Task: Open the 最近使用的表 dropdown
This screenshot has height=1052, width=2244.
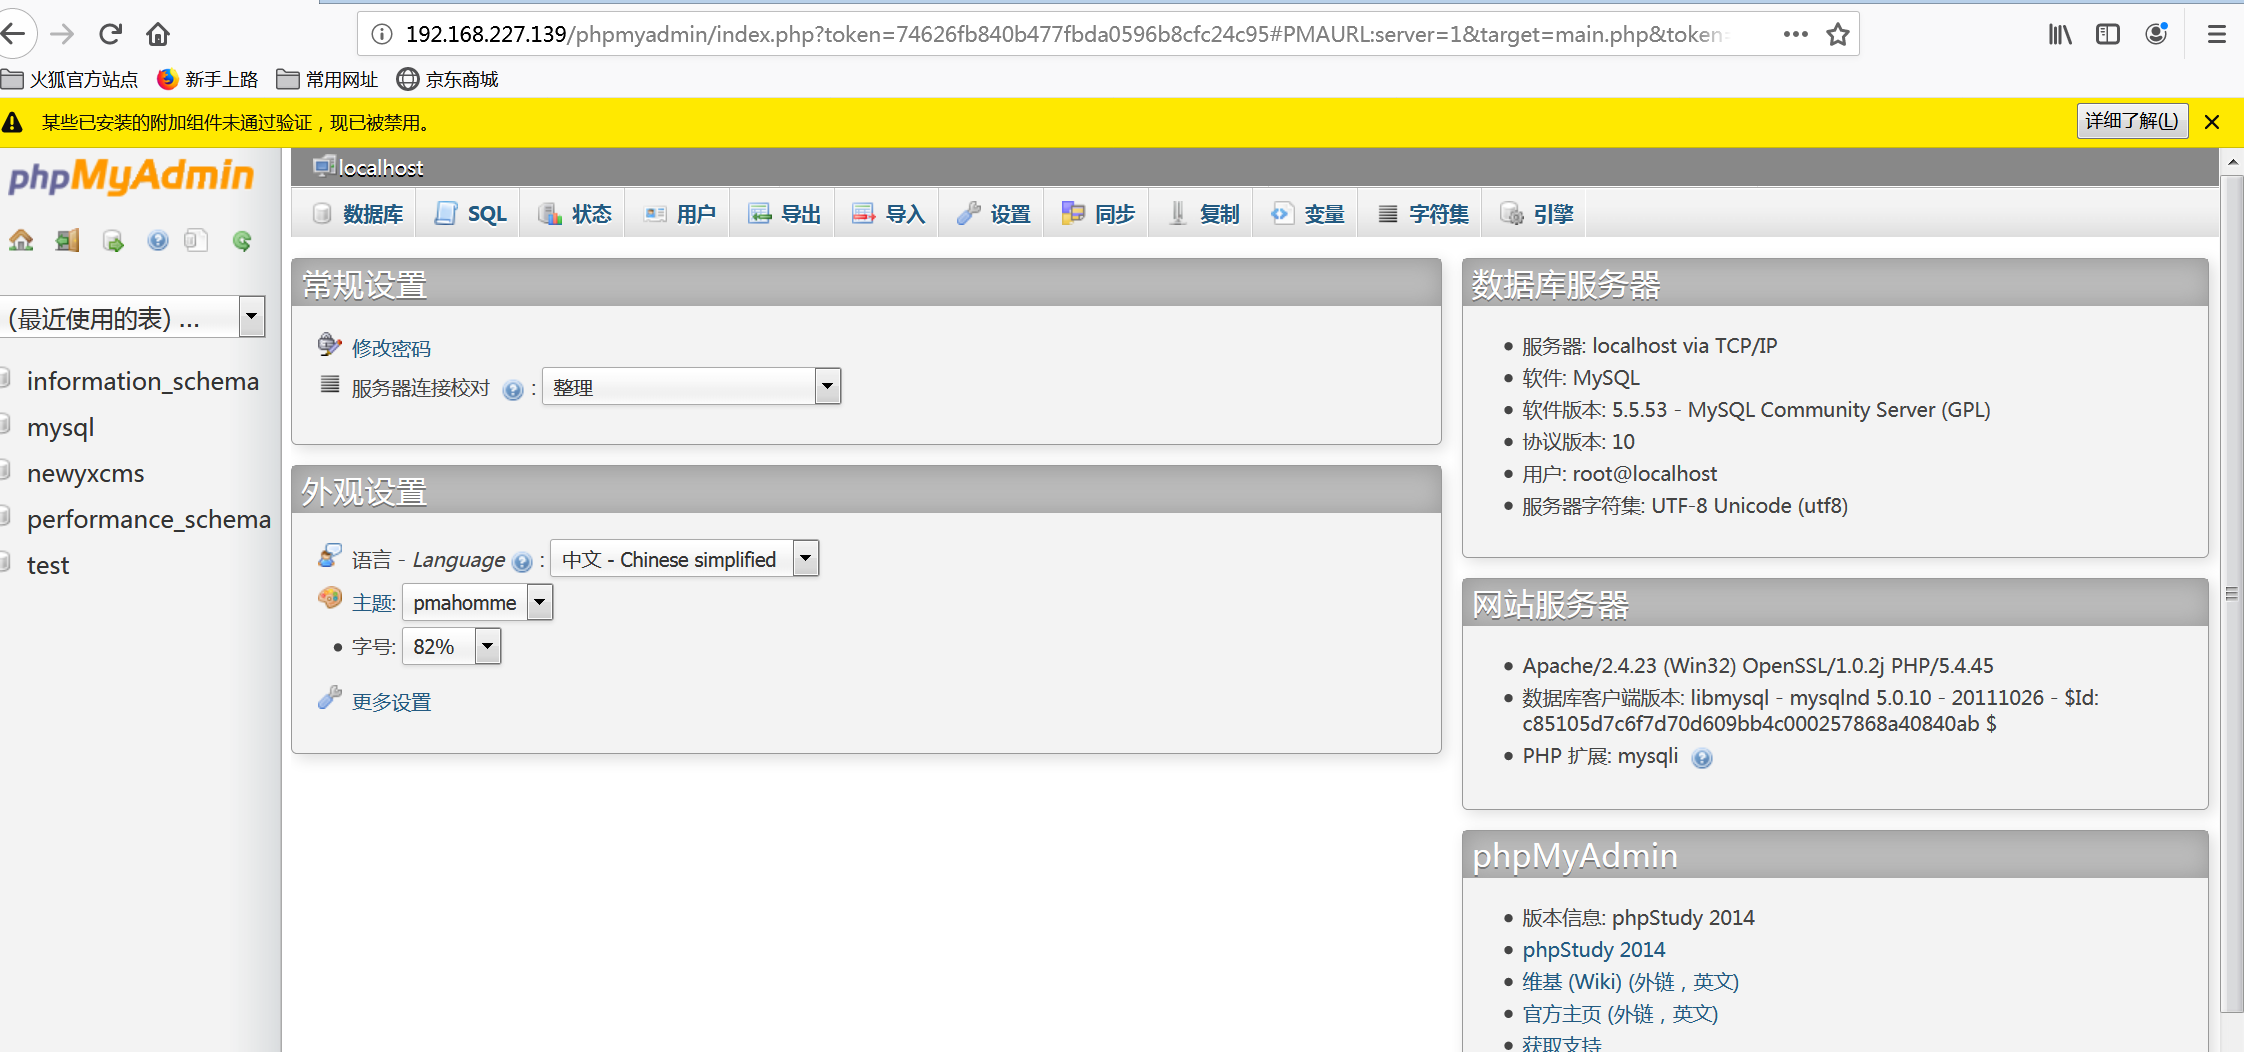Action: (x=251, y=317)
